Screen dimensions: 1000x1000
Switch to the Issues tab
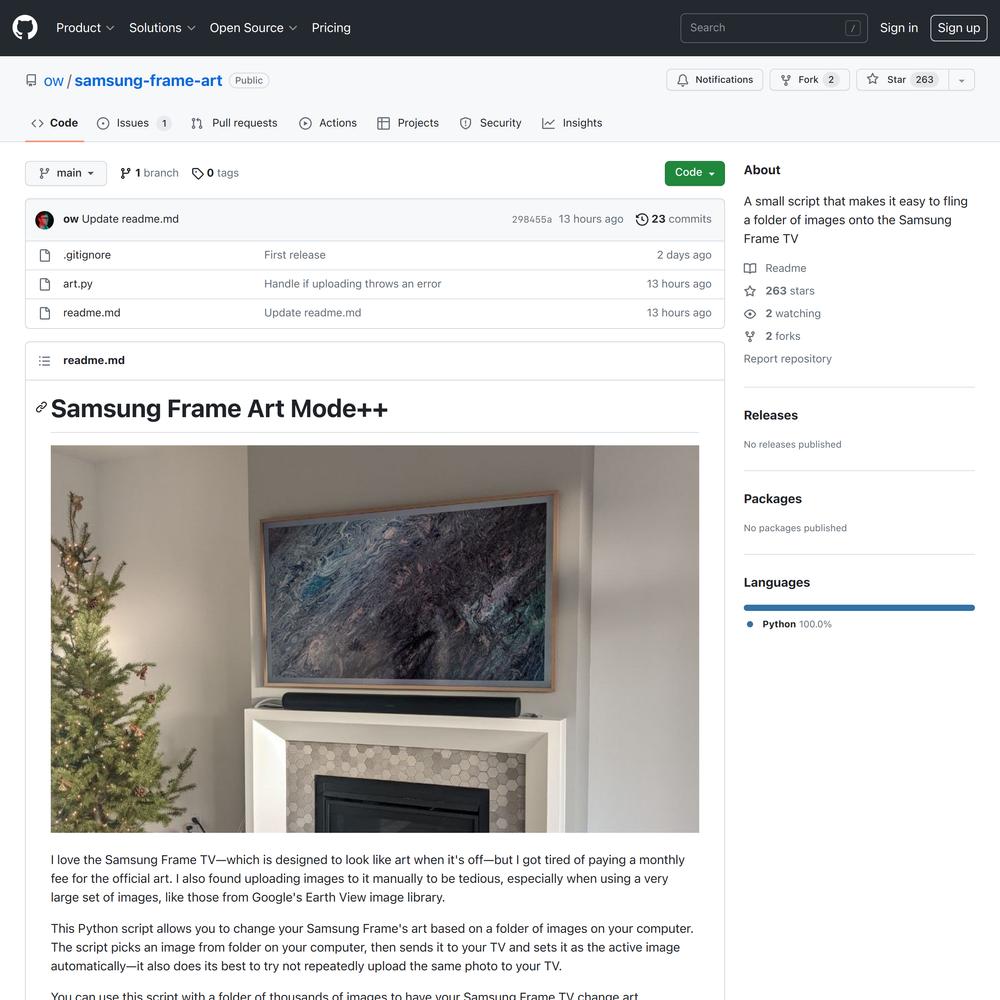click(134, 123)
